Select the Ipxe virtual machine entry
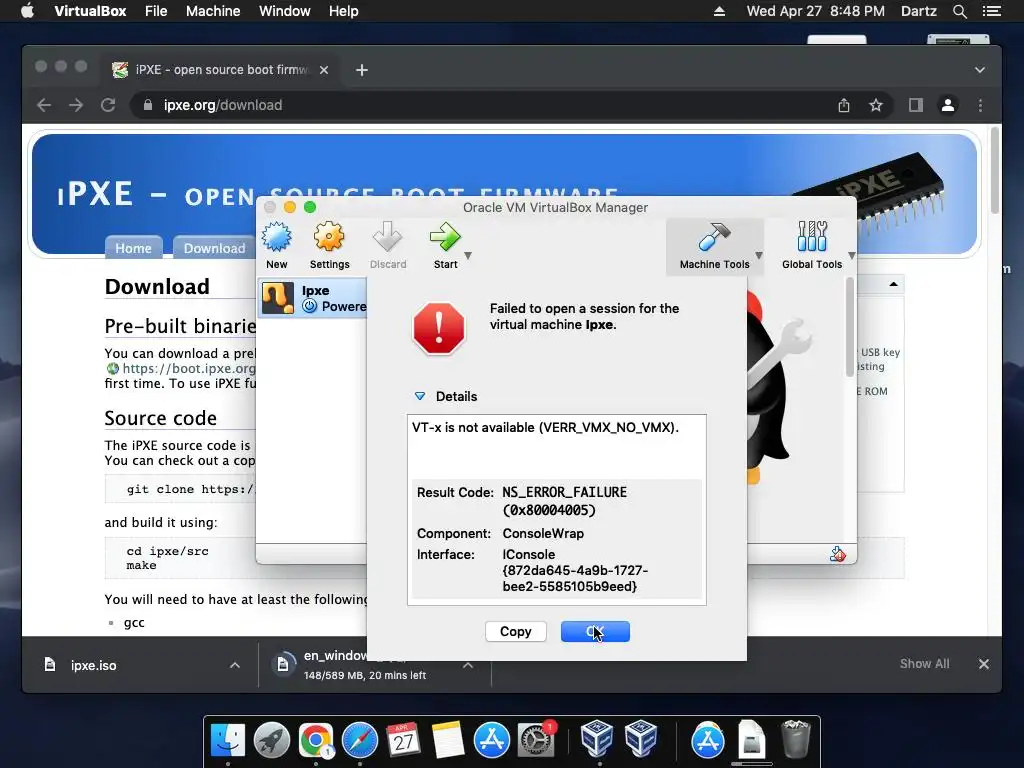This screenshot has width=1024, height=768. click(313, 298)
